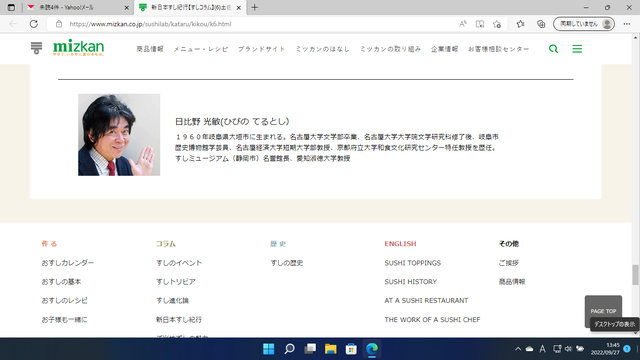Open the Favorites list icon
Viewport: 640px width, 360px height.
pyautogui.click(x=520, y=24)
